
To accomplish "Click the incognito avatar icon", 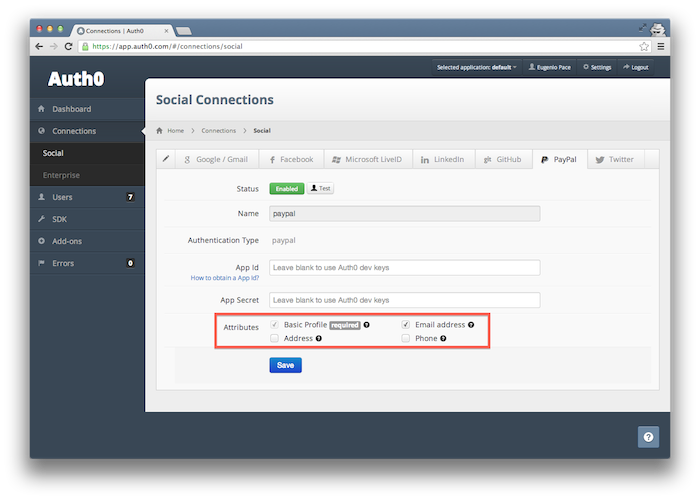I will pos(658,29).
